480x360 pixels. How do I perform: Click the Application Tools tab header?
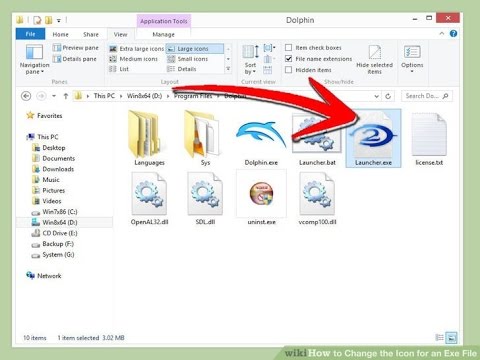[164, 21]
